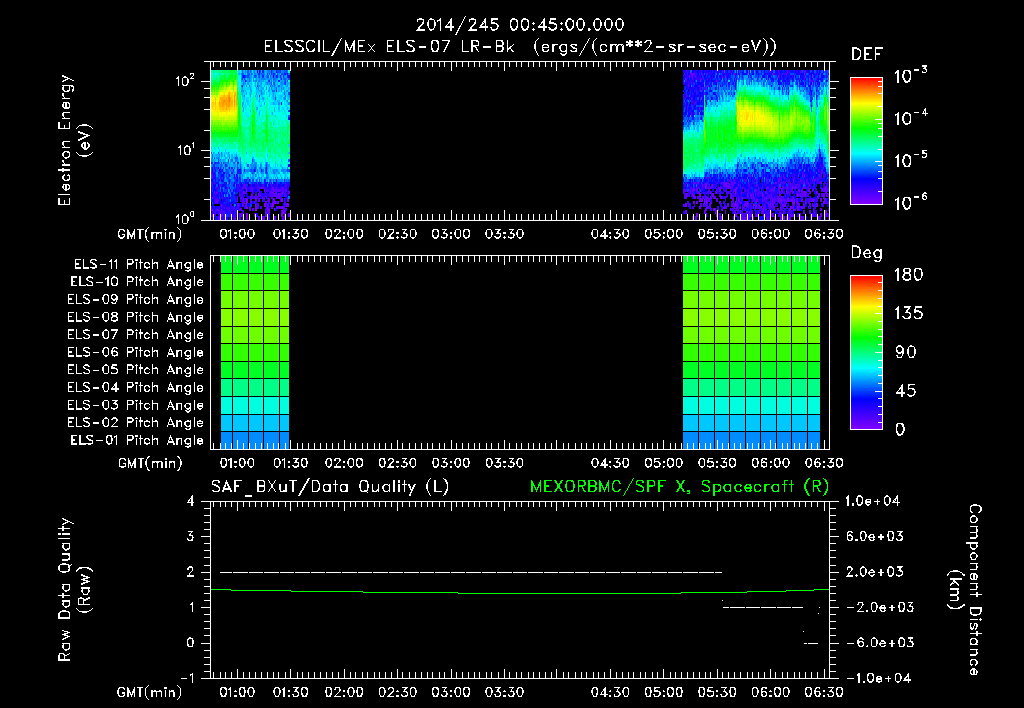Click the Deg color bar label
The width and height of the screenshot is (1024, 708).
click(x=866, y=253)
